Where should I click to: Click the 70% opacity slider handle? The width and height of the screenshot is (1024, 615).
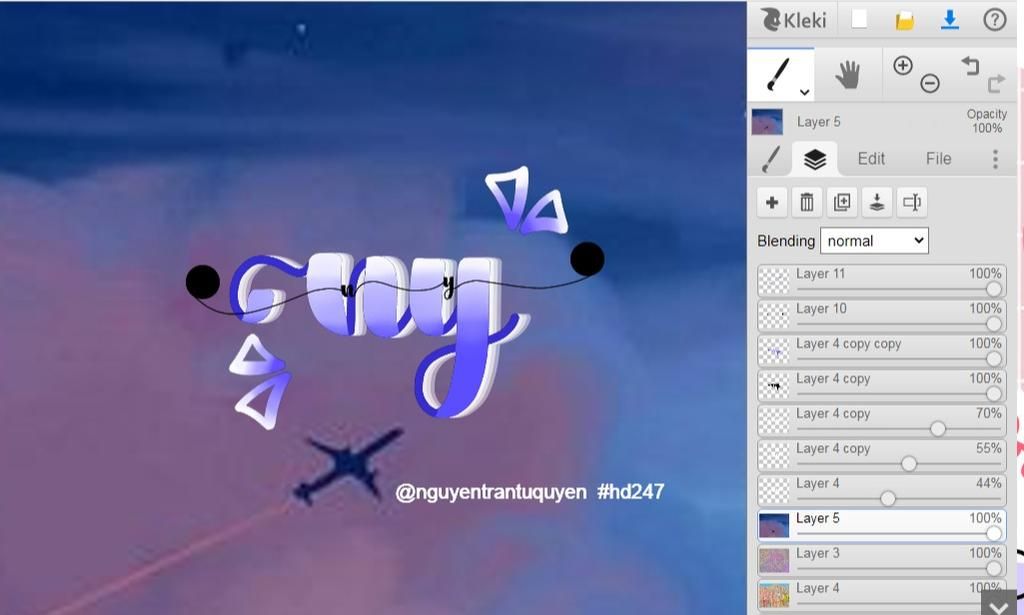[938, 428]
